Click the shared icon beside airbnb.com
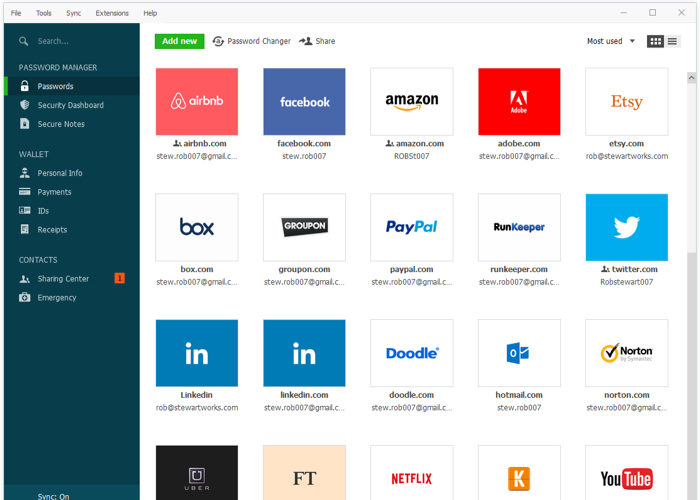 pyautogui.click(x=177, y=143)
